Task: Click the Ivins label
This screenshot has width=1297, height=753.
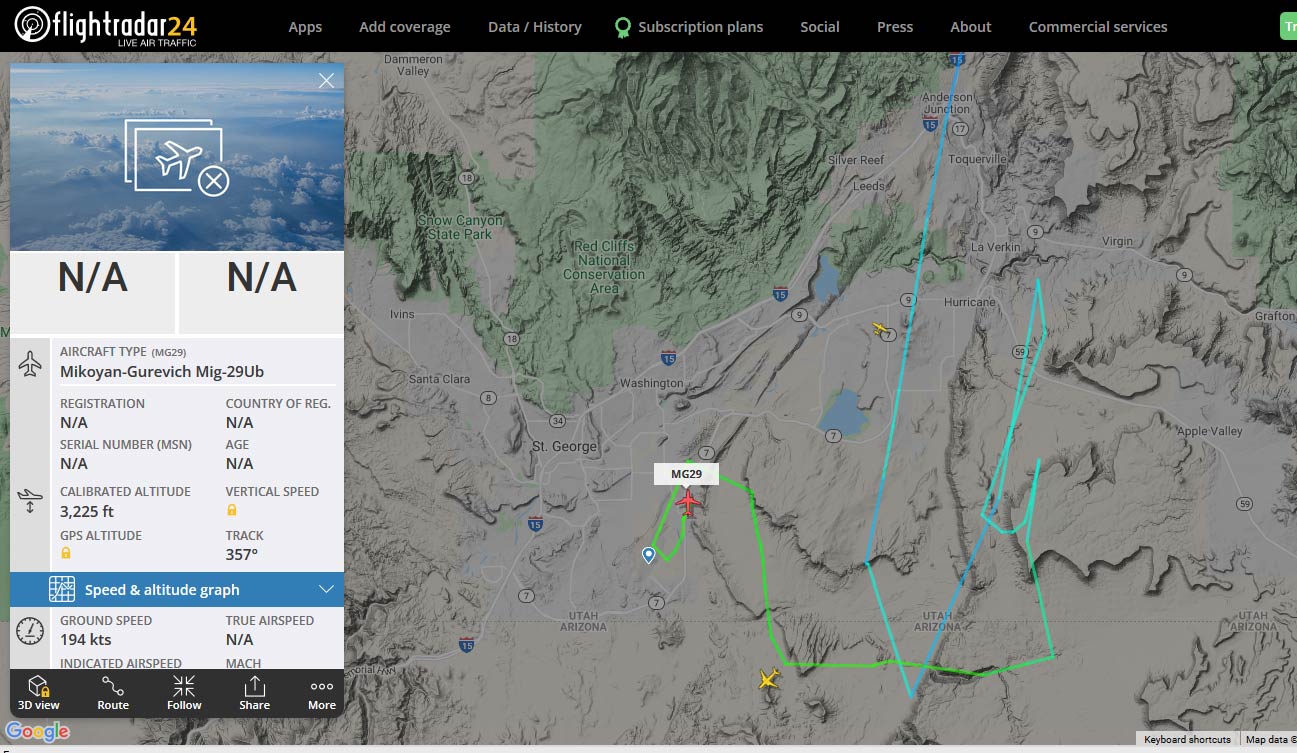Action: click(x=401, y=314)
